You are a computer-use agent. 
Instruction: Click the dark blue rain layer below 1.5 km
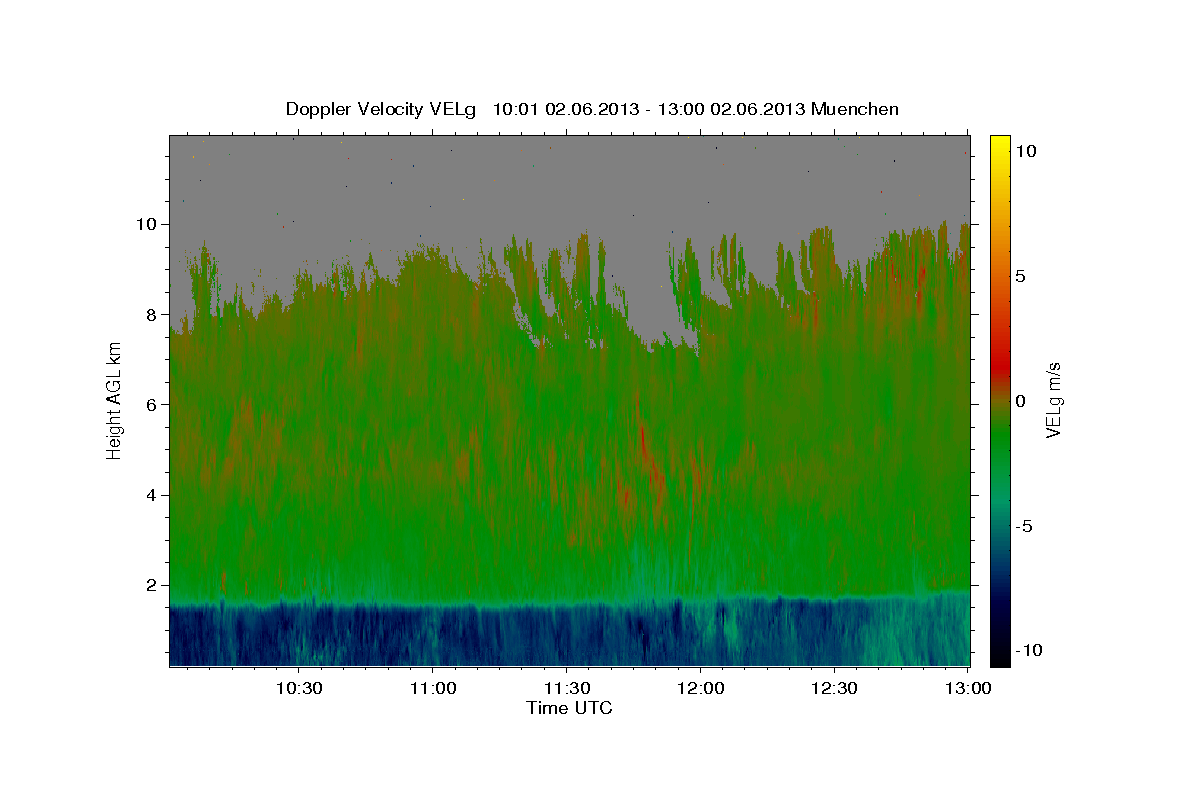(569, 636)
